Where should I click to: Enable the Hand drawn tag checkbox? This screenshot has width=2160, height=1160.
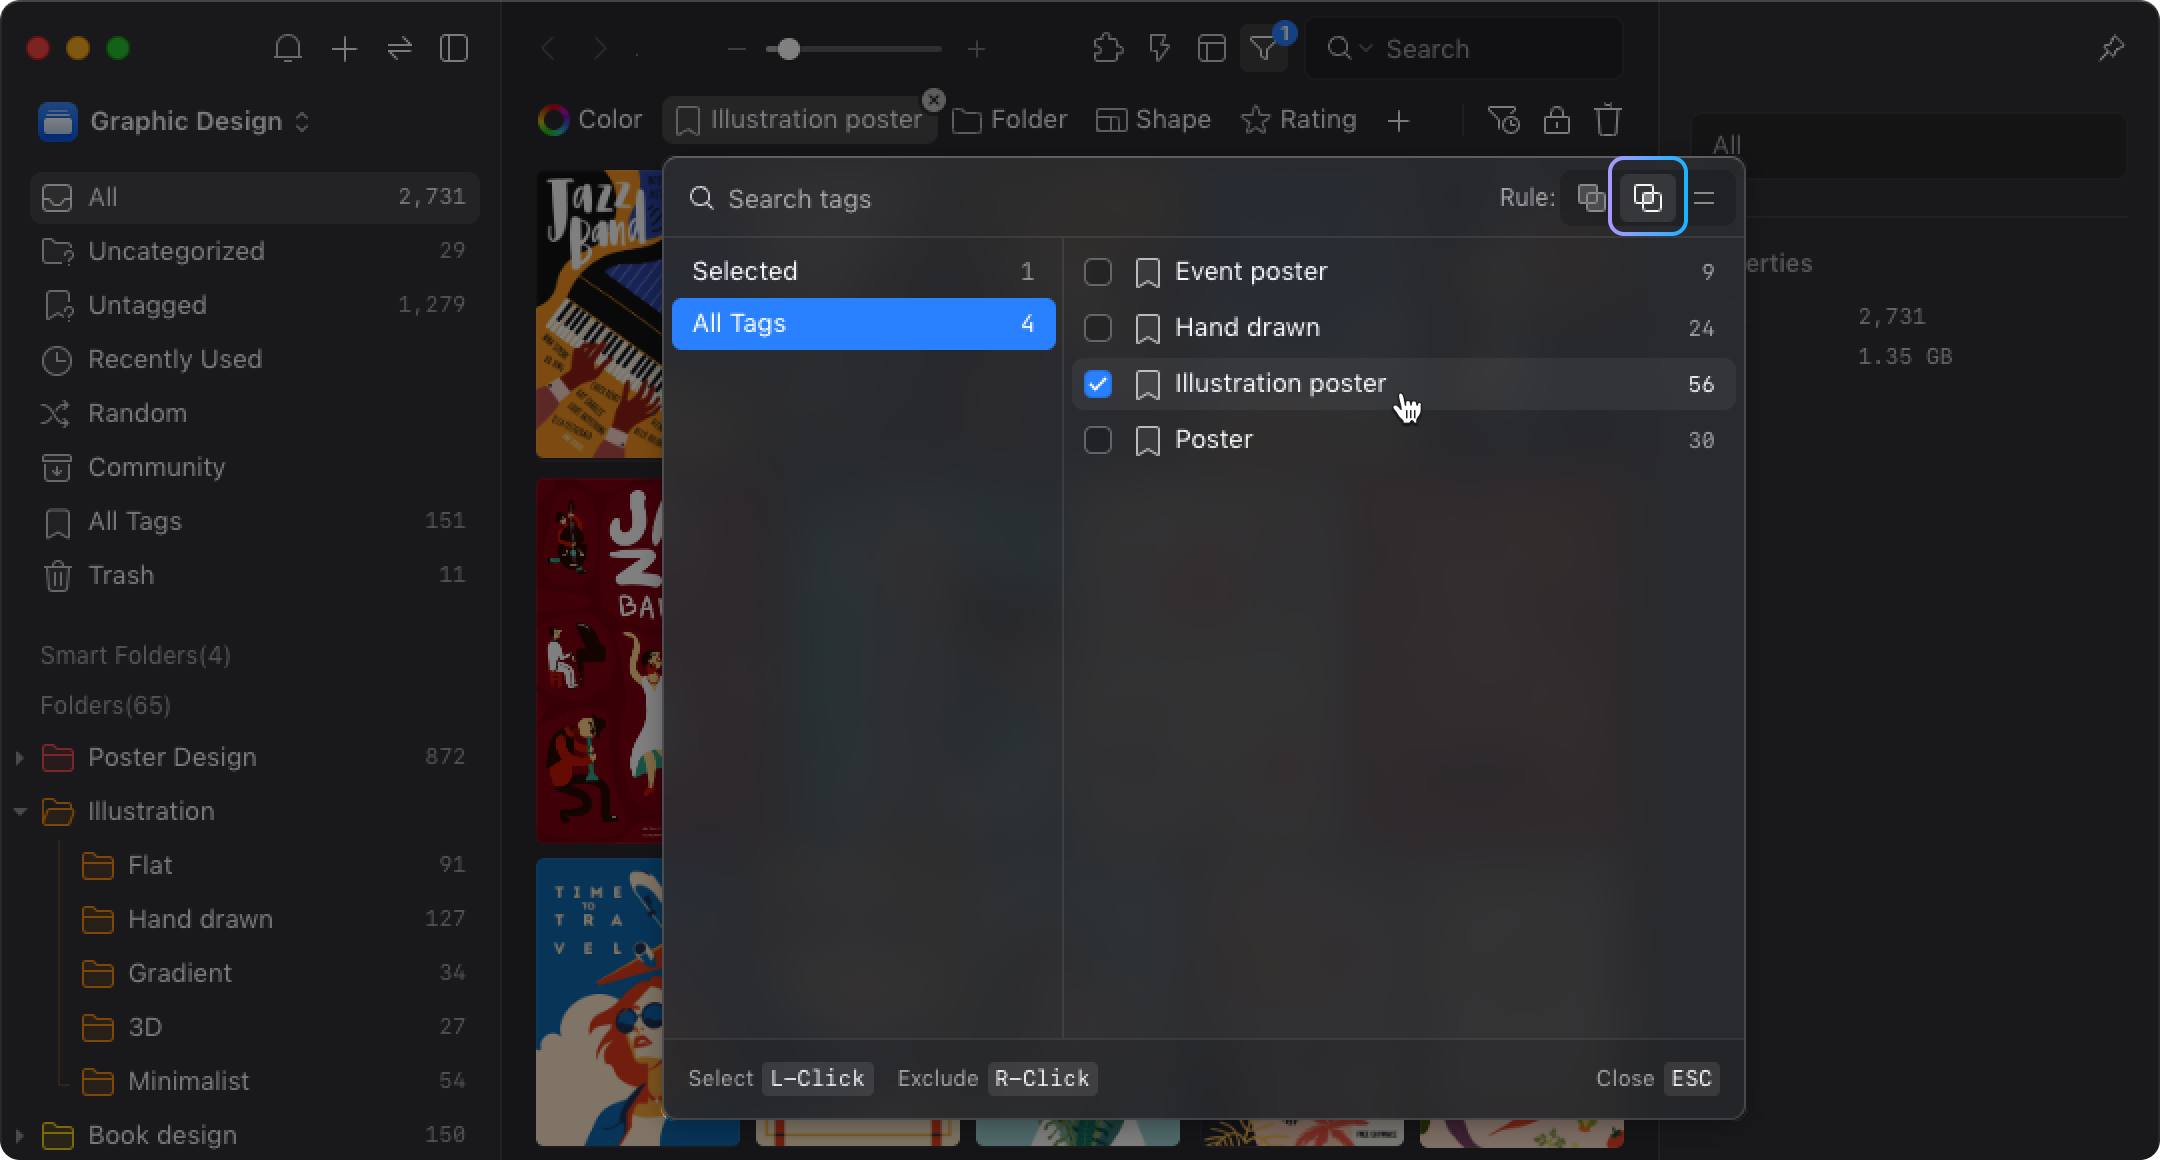[1099, 327]
